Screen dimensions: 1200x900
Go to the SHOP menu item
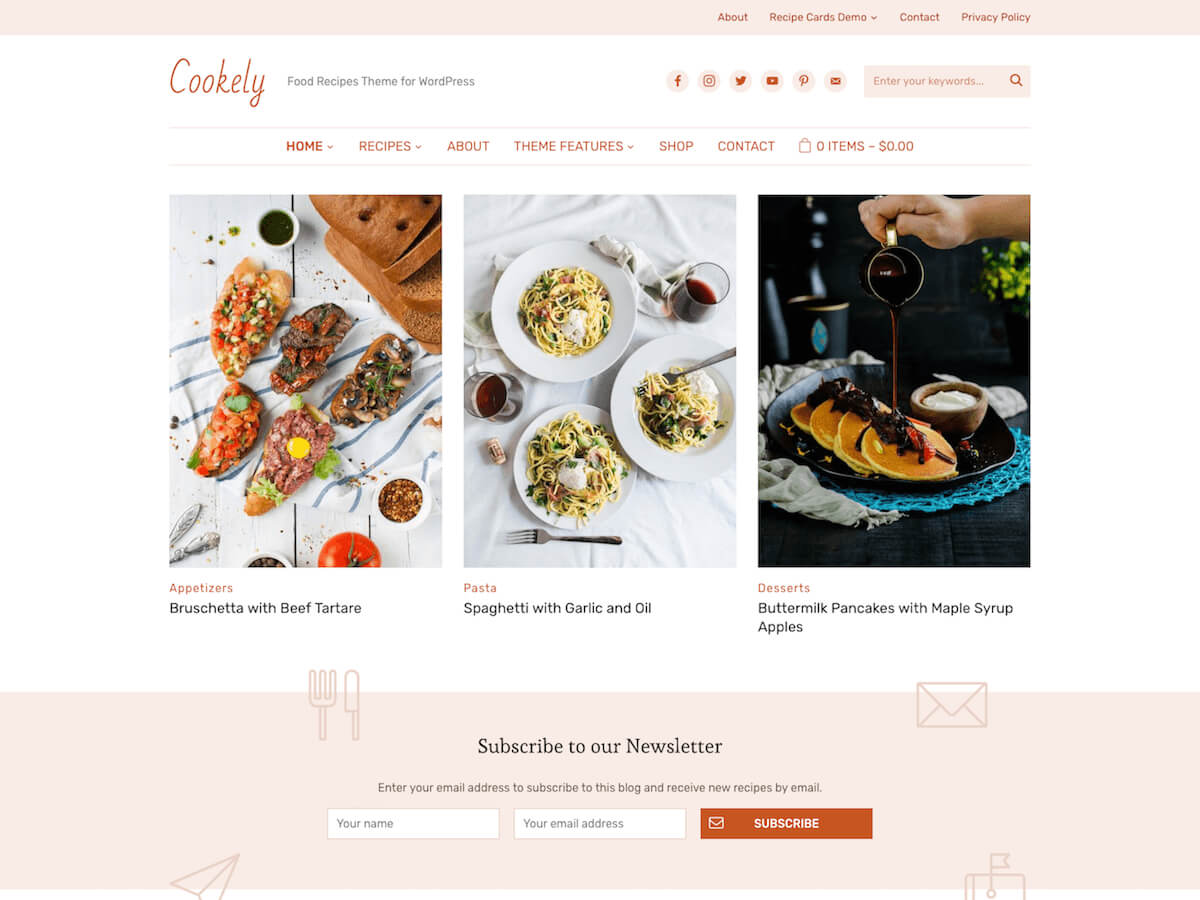676,146
